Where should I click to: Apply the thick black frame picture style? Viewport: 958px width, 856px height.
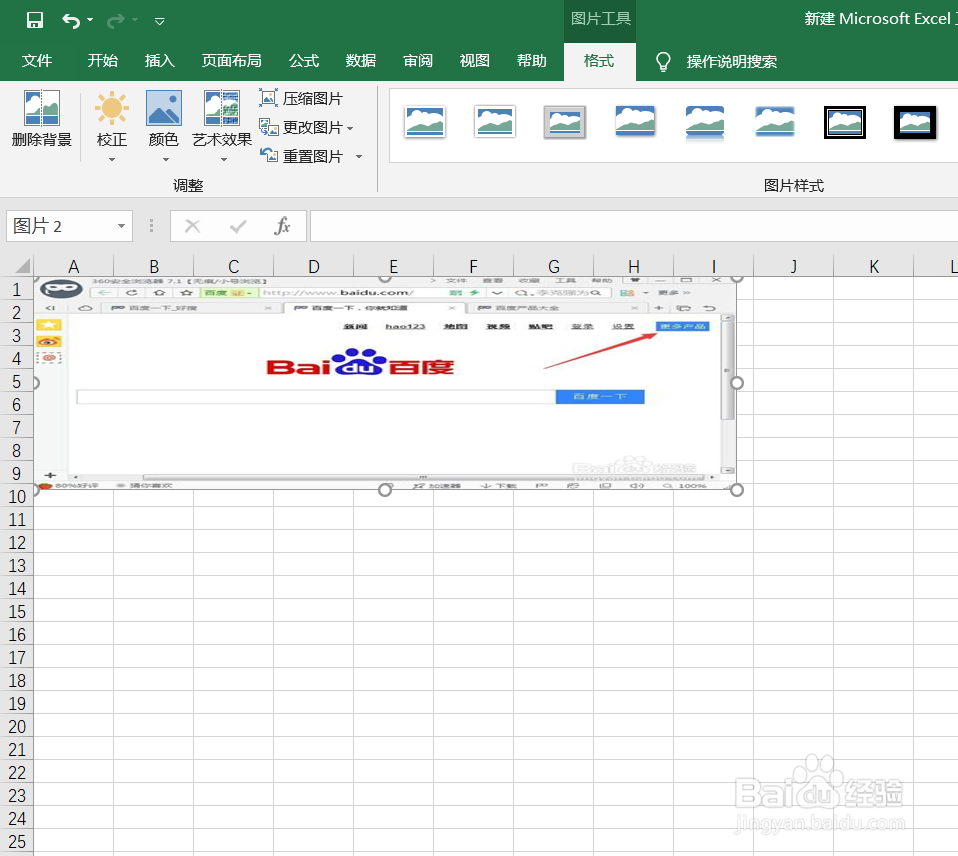[915, 122]
